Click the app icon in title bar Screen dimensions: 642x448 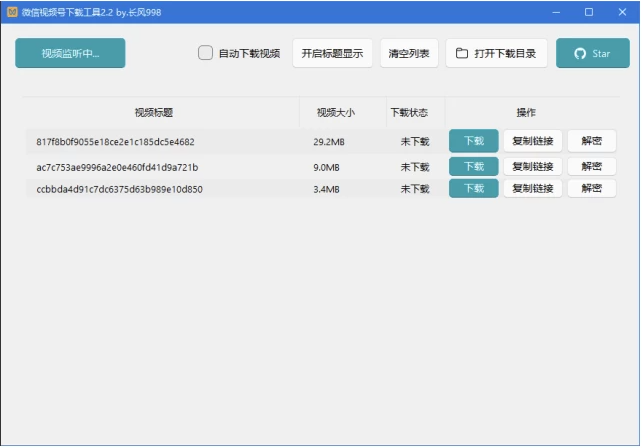(x=11, y=12)
